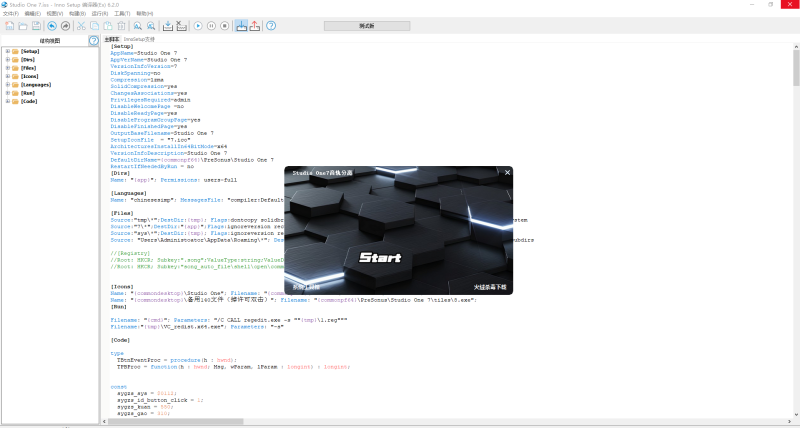Click the Copy icon in toolbar
The height and width of the screenshot is (428, 800).
pos(94,26)
